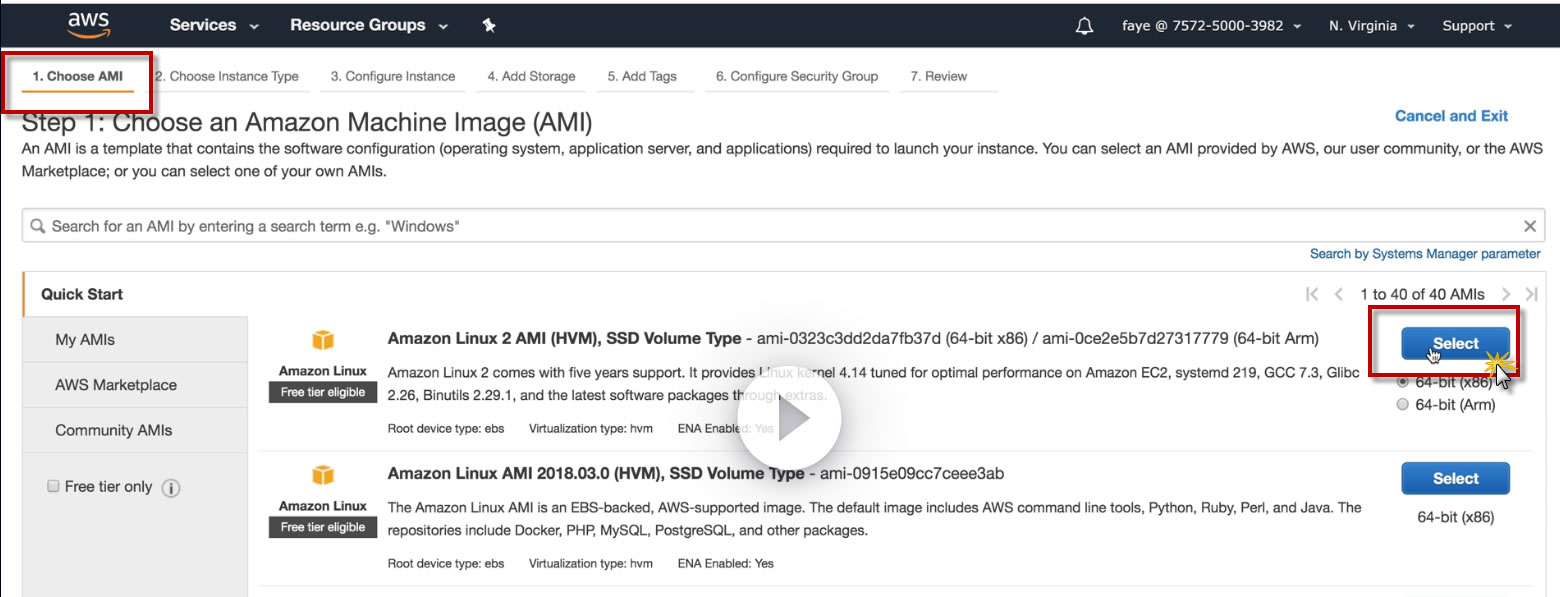1560x597 pixels.
Task: Open the notifications bell
Action: click(1084, 26)
